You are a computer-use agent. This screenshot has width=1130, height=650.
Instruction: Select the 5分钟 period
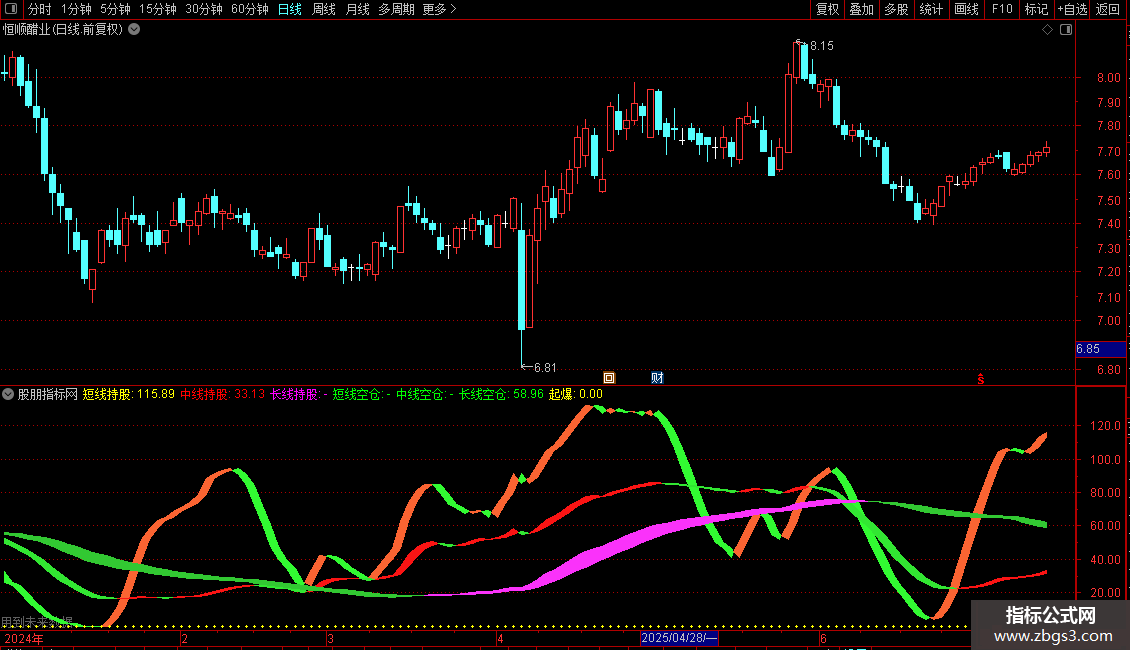[115, 9]
